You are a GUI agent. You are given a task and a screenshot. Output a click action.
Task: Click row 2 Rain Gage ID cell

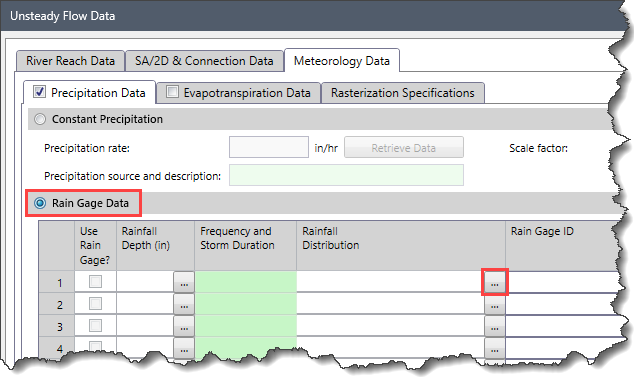coord(562,304)
